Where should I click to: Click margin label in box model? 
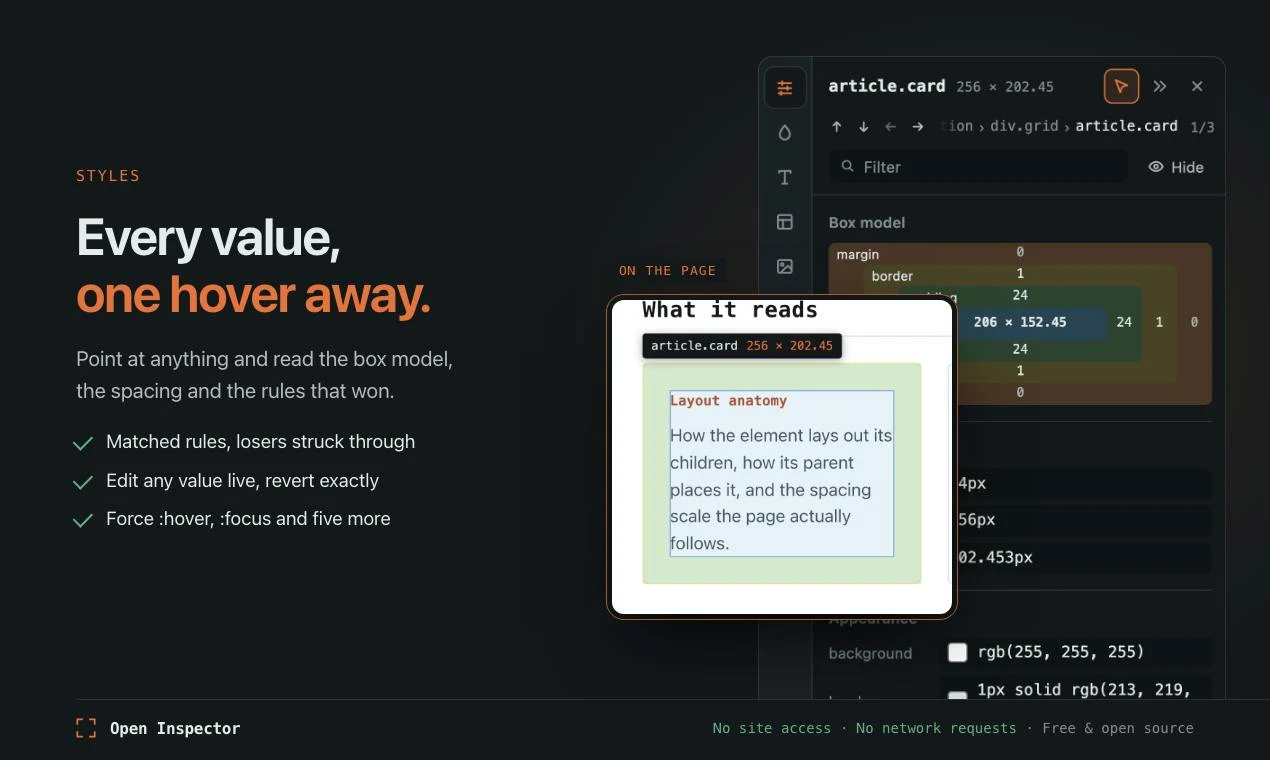(x=858, y=255)
